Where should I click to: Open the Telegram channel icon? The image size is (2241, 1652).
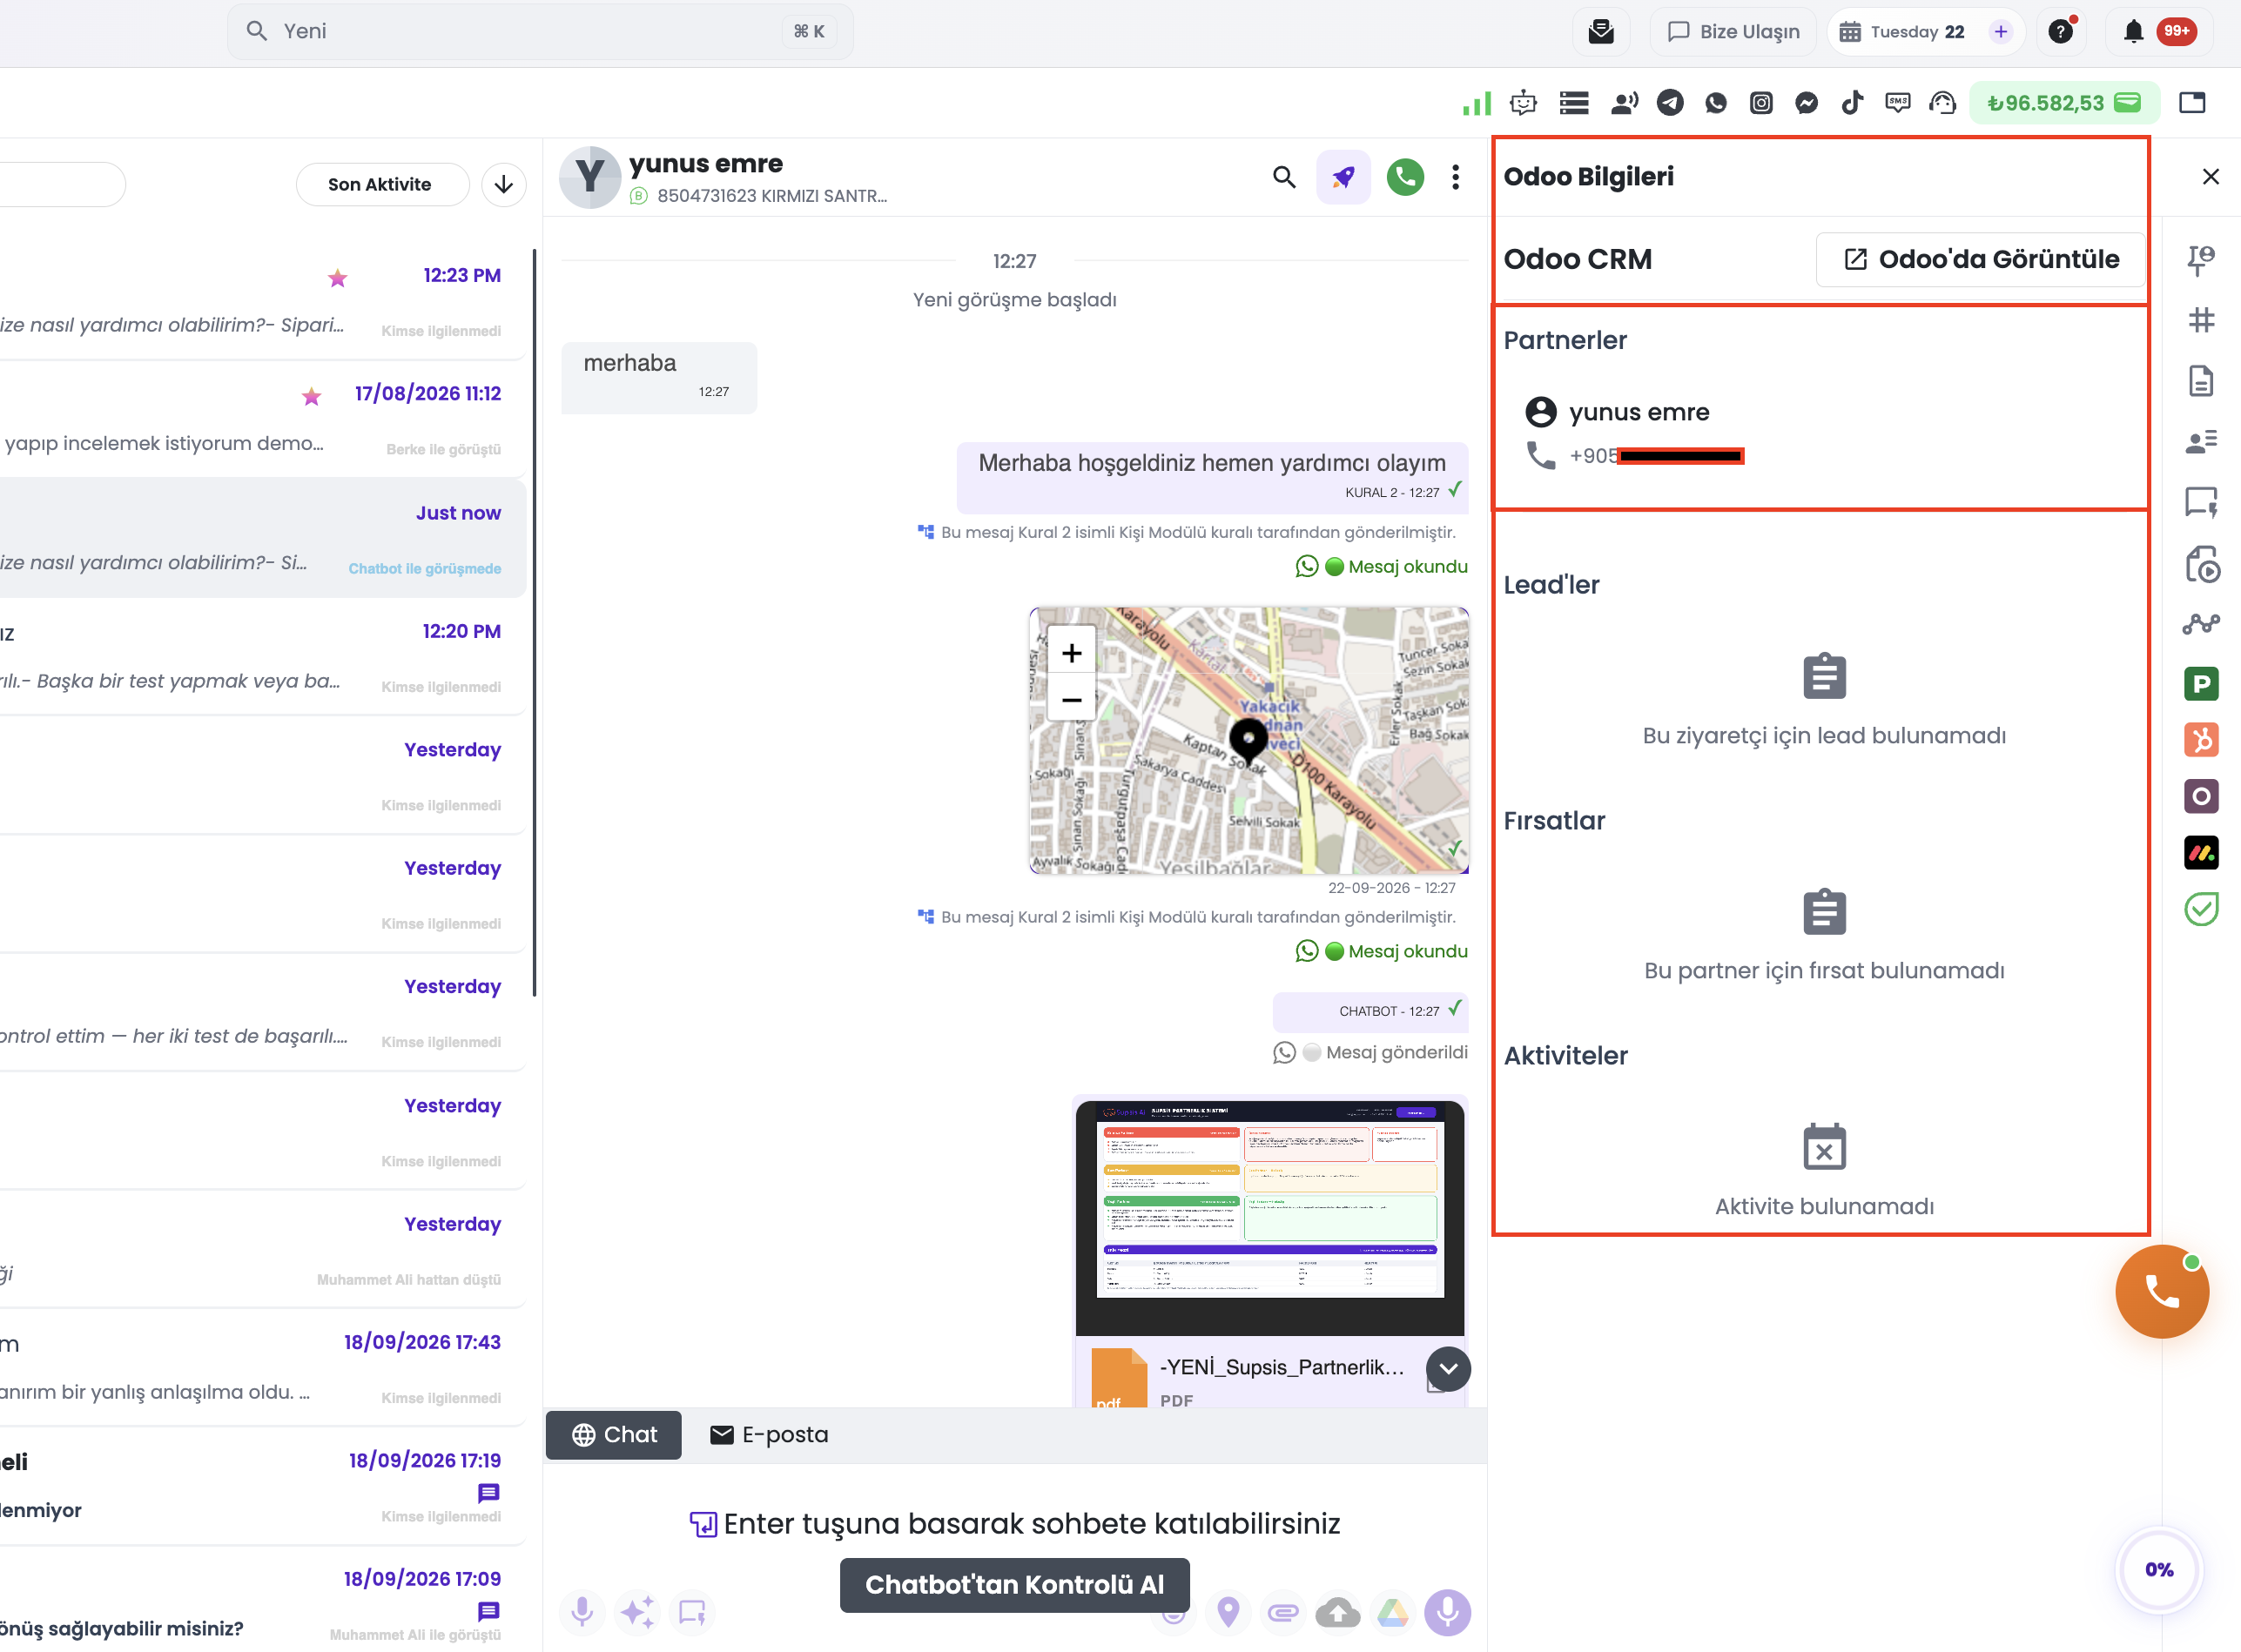tap(1670, 103)
